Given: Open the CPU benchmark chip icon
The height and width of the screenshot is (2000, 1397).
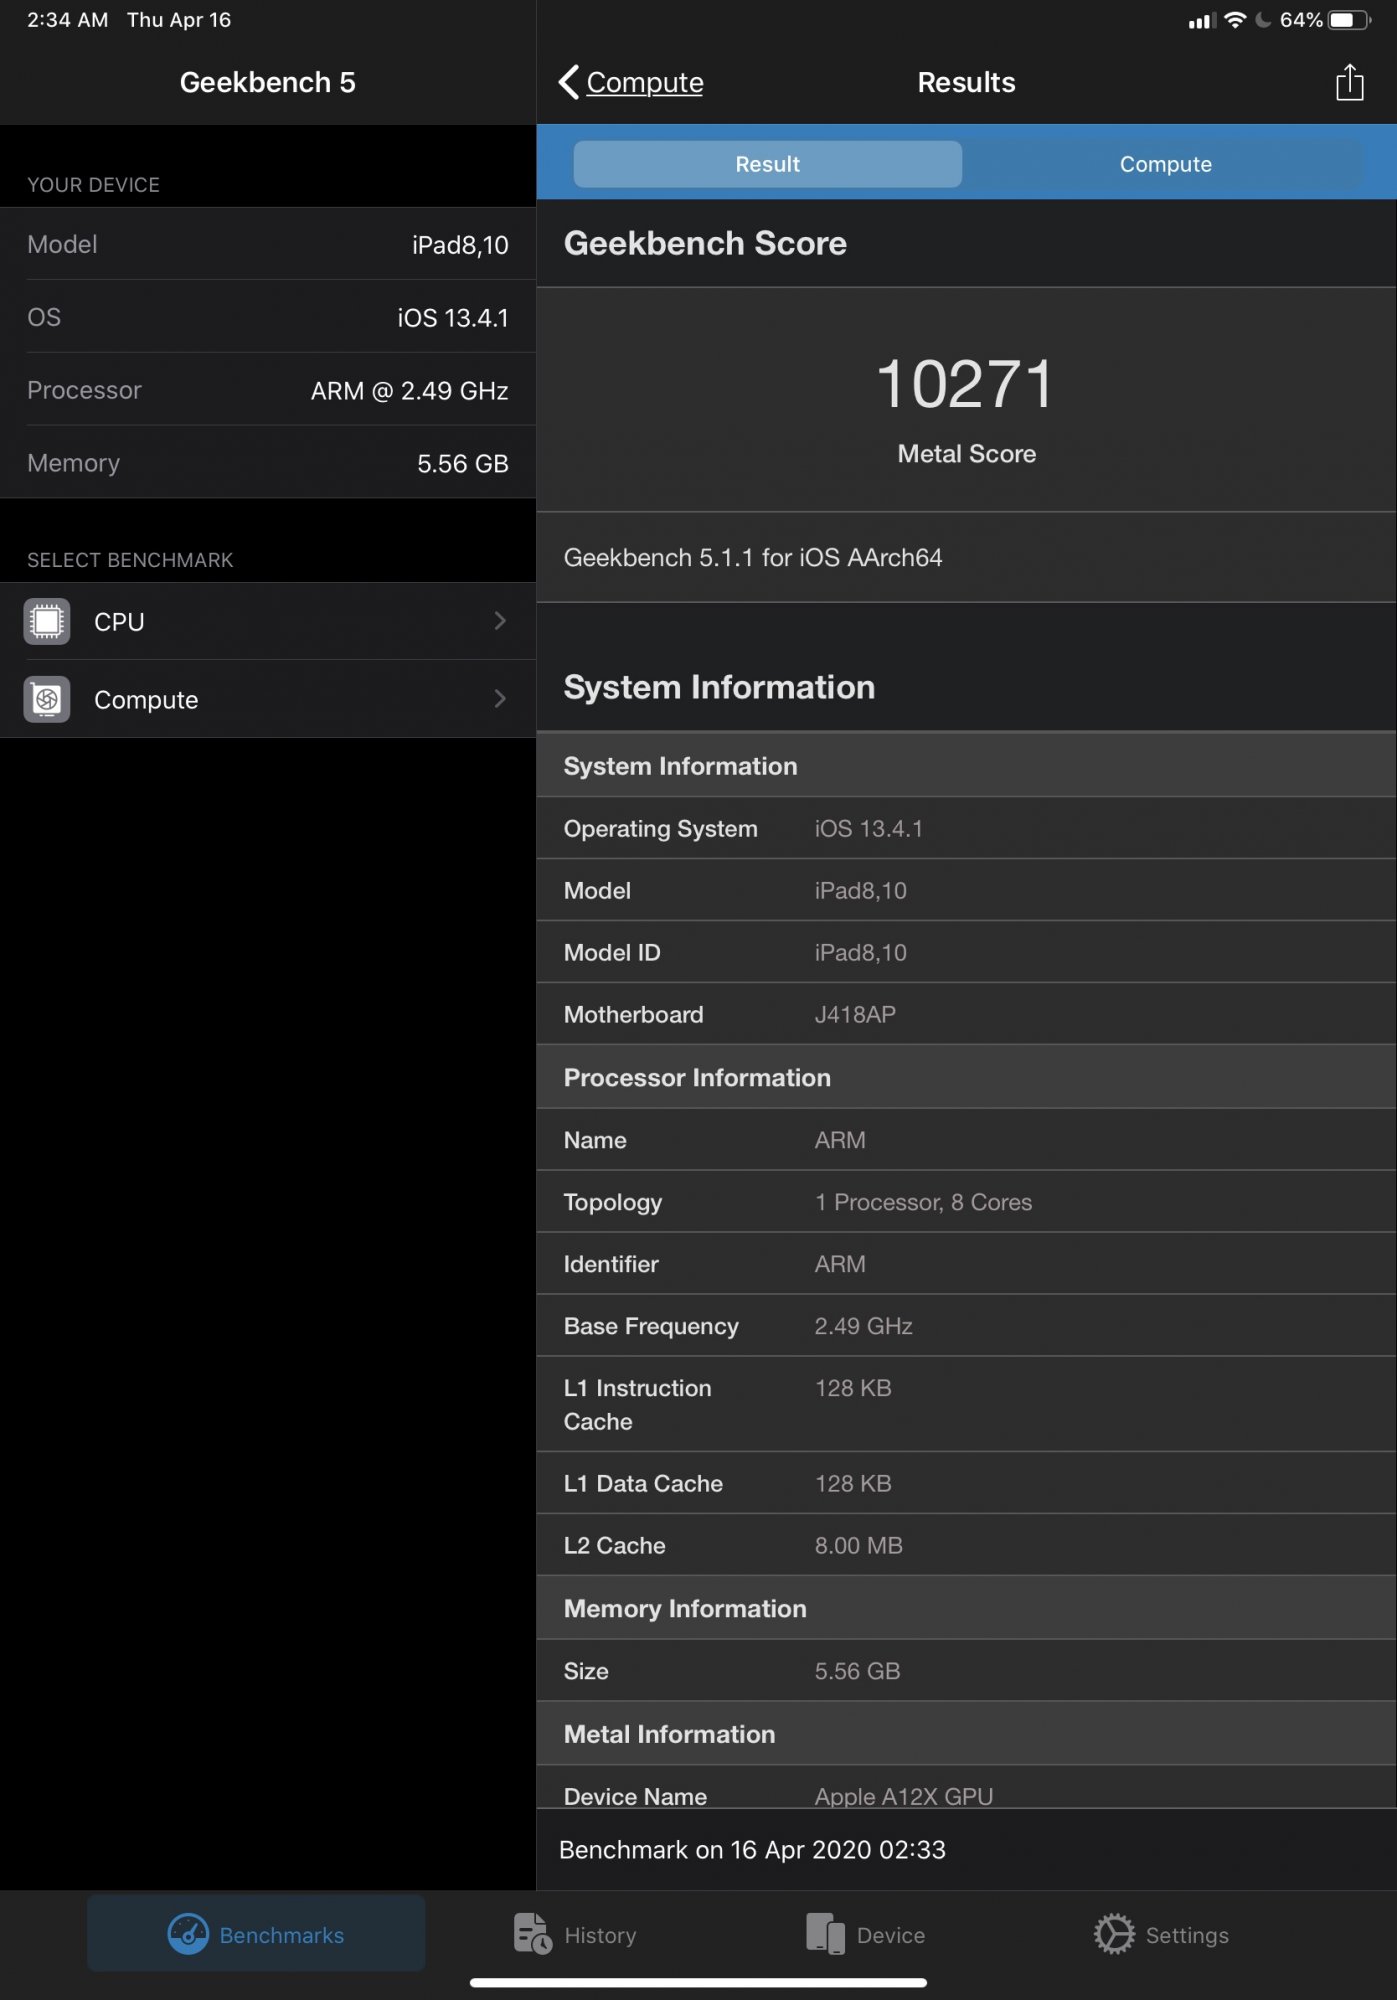Looking at the screenshot, I should point(47,621).
